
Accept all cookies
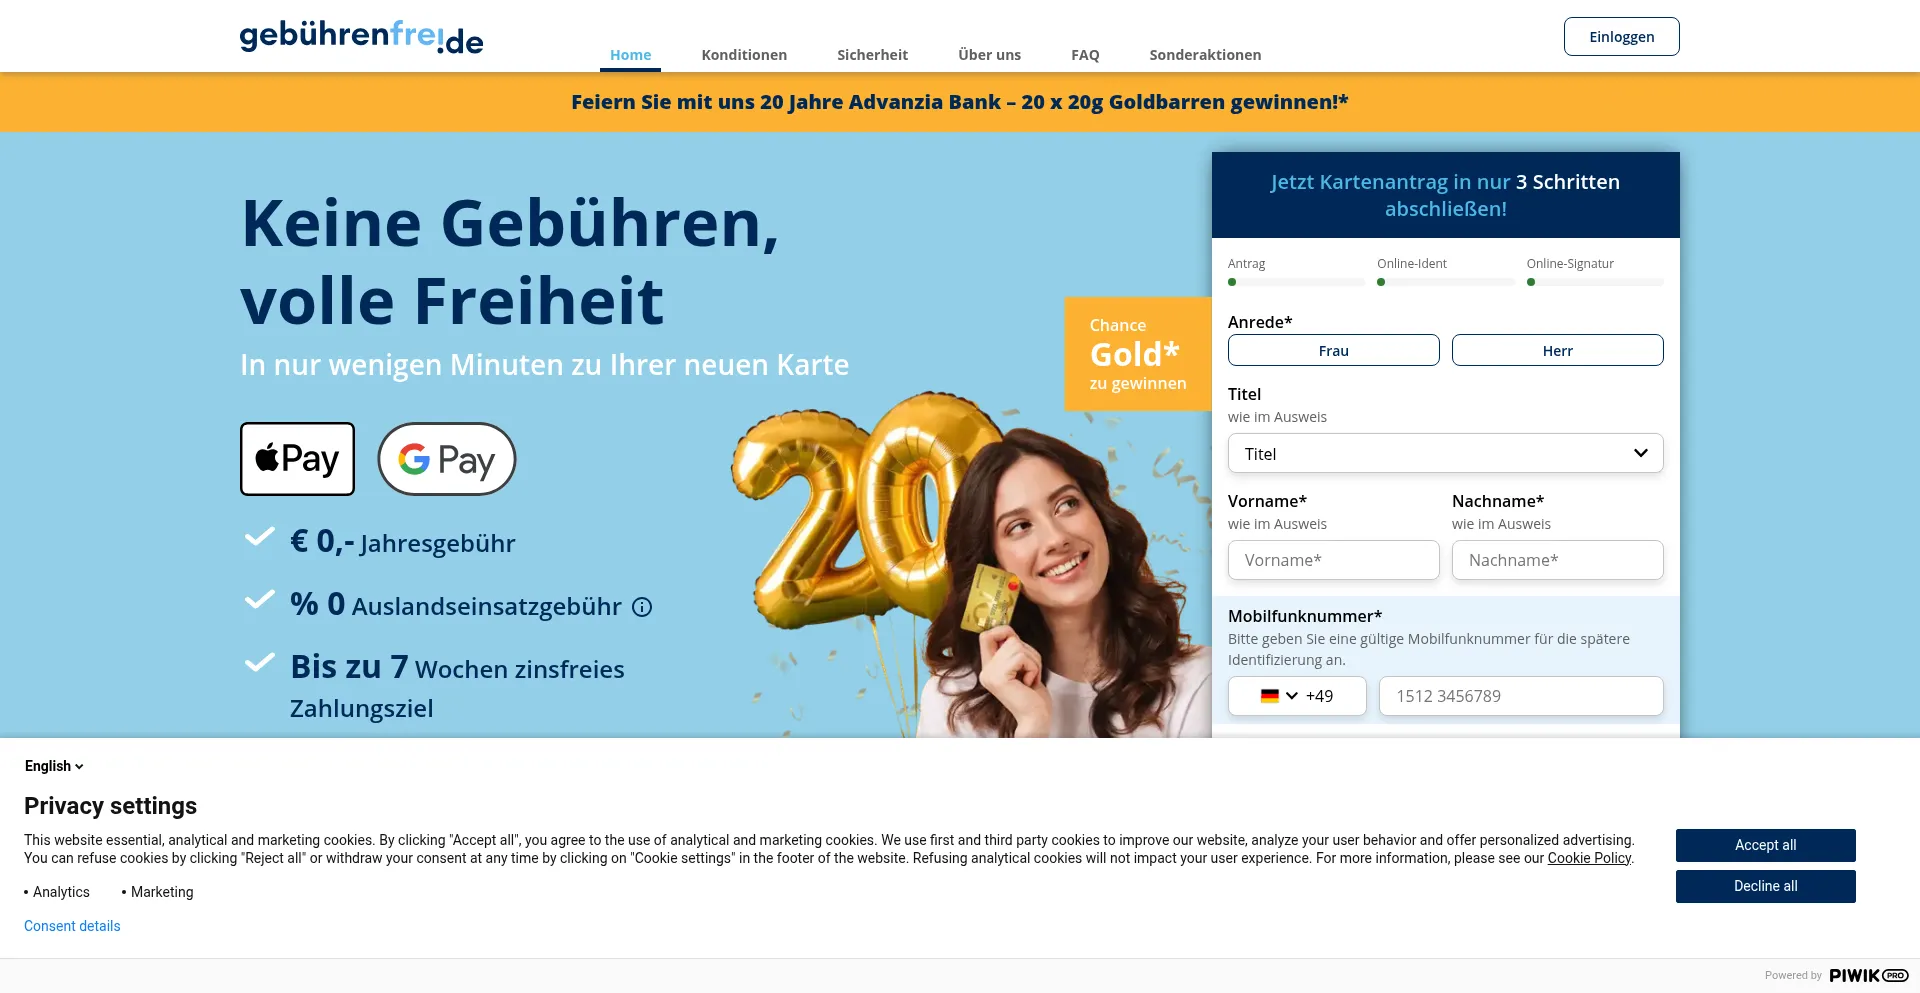point(1766,845)
